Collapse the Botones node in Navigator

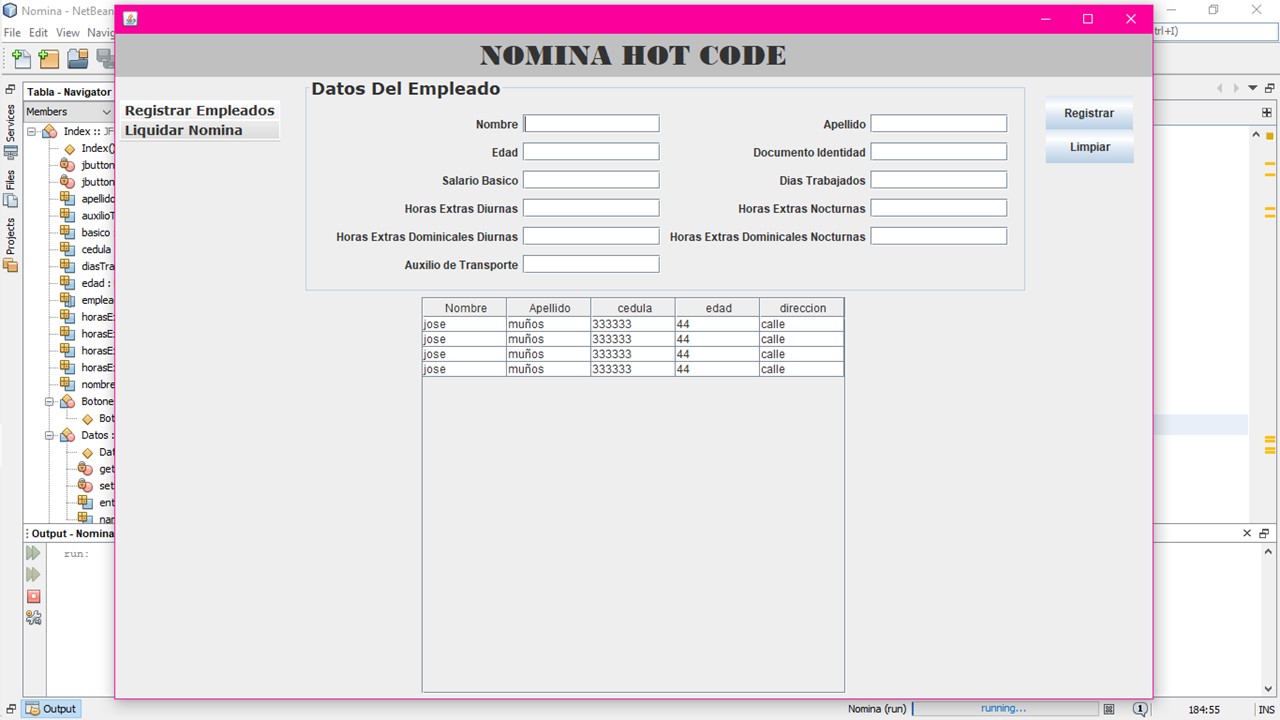(49, 401)
